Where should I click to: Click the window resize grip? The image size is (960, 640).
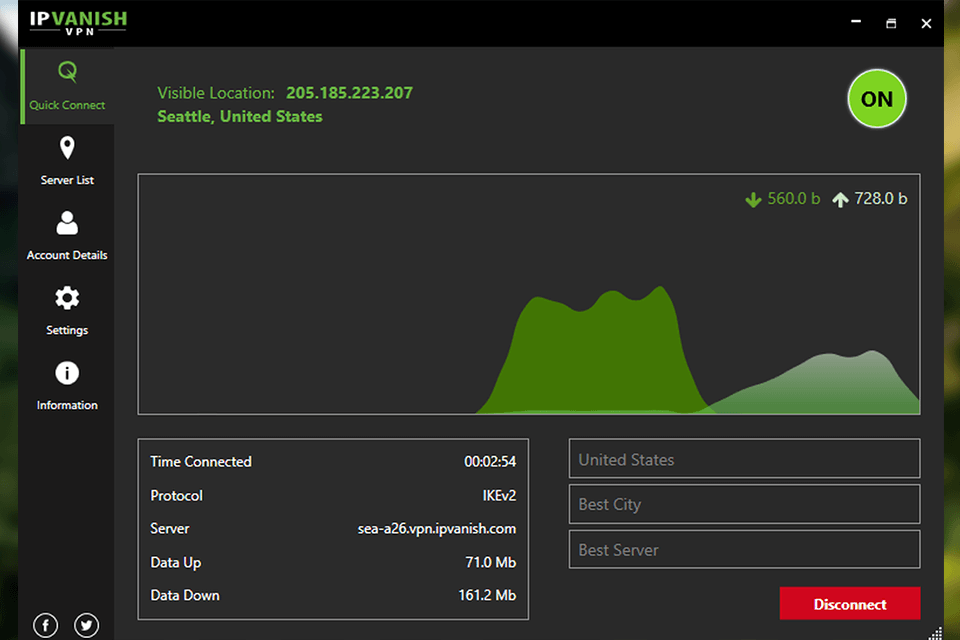click(936, 633)
